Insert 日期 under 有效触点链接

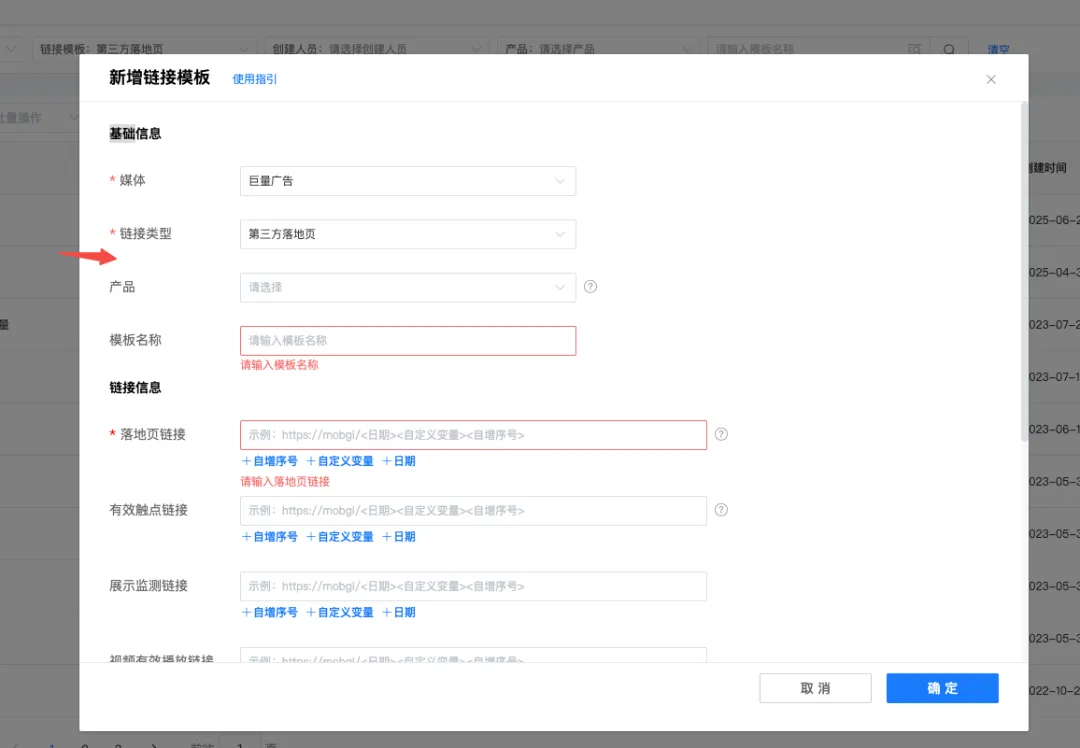click(399, 537)
